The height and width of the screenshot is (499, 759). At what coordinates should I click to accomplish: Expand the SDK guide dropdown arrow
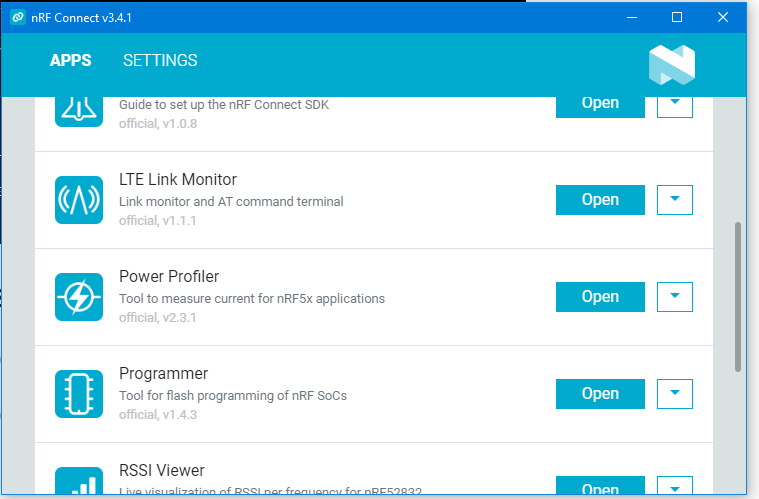pyautogui.click(x=675, y=104)
